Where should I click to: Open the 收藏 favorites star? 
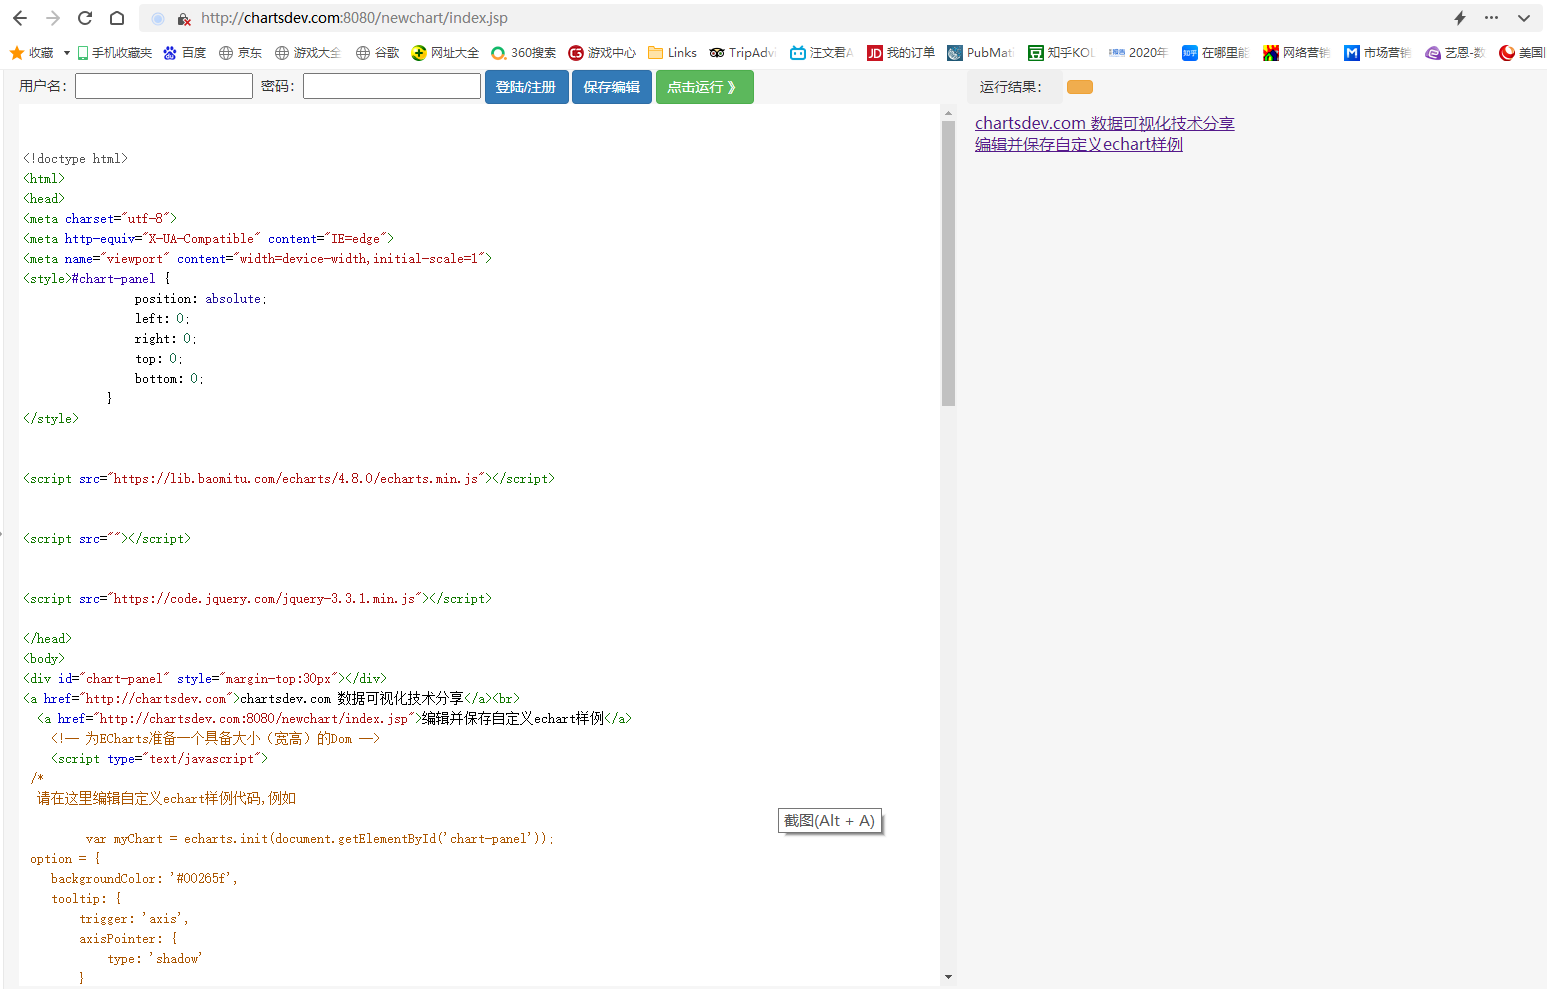pos(31,52)
